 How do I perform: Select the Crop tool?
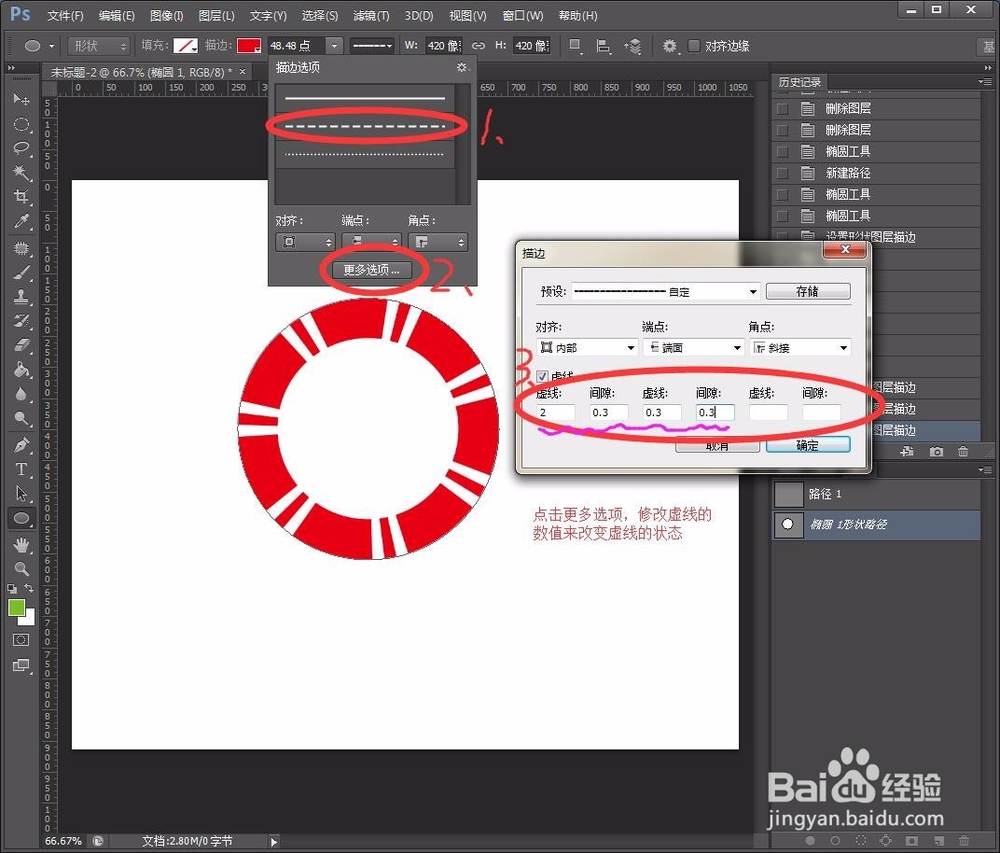tap(21, 197)
